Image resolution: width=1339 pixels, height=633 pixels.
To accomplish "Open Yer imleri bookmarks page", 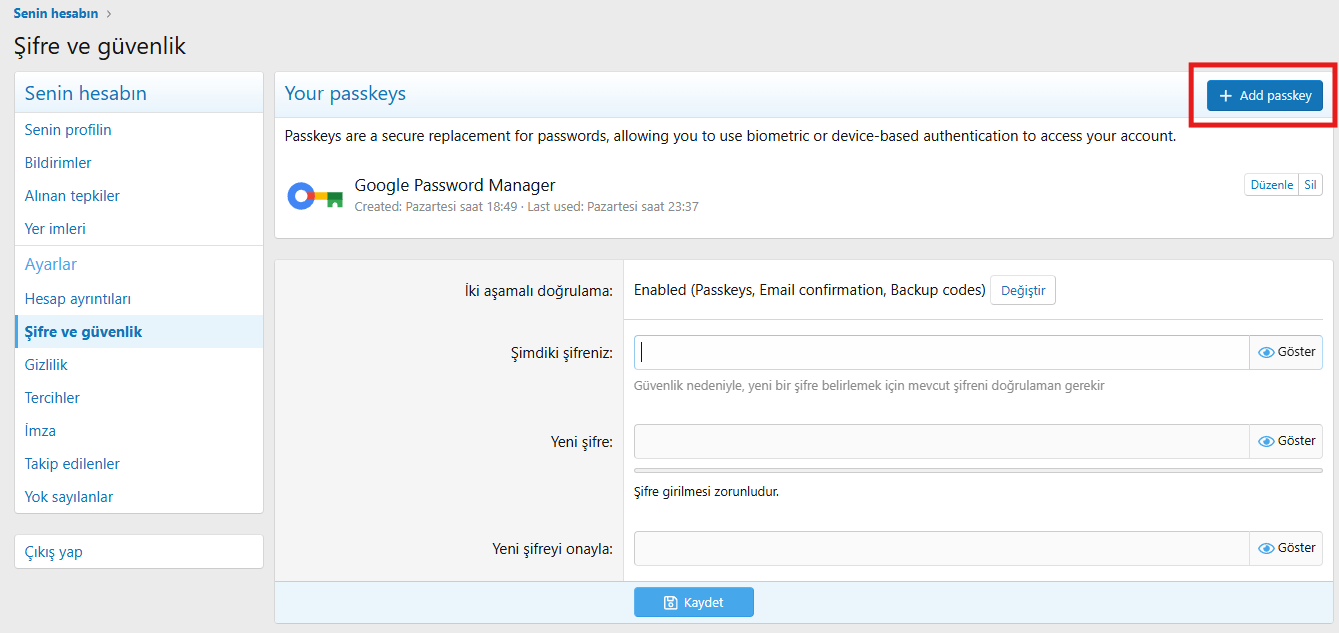I will point(55,229).
